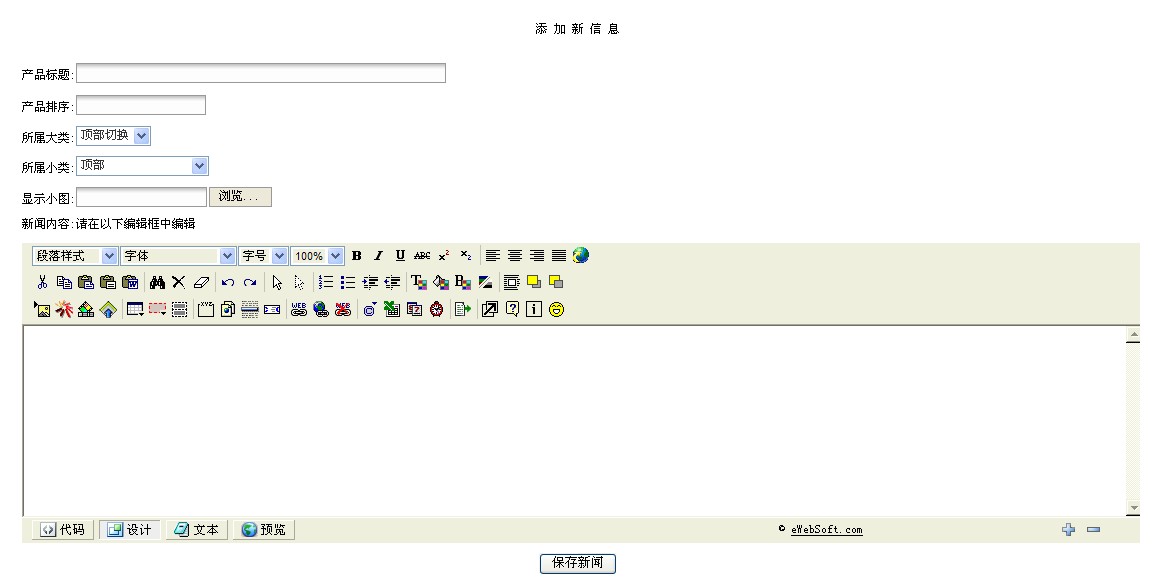Insert a numbered list
Viewport: 1152px width, 580px height.
[x=326, y=282]
